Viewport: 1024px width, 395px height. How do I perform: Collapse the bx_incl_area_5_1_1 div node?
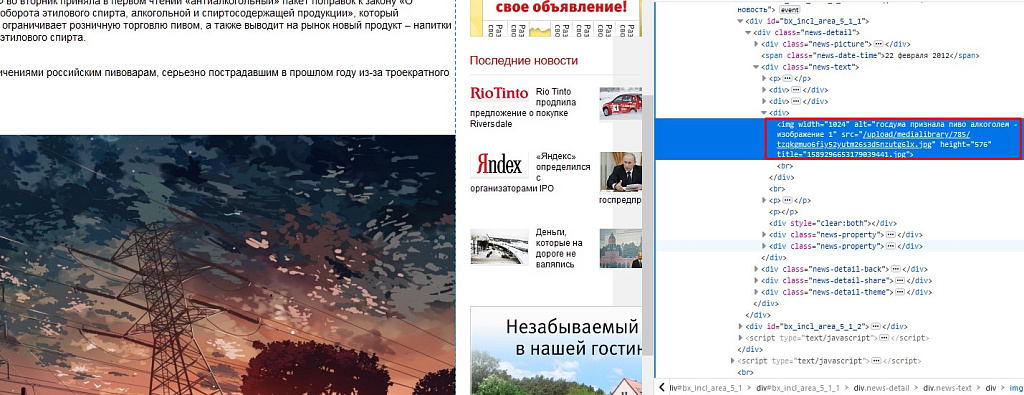click(741, 21)
